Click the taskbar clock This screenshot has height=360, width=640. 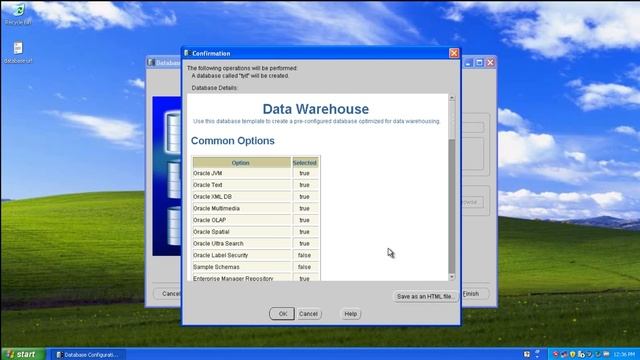coord(624,354)
